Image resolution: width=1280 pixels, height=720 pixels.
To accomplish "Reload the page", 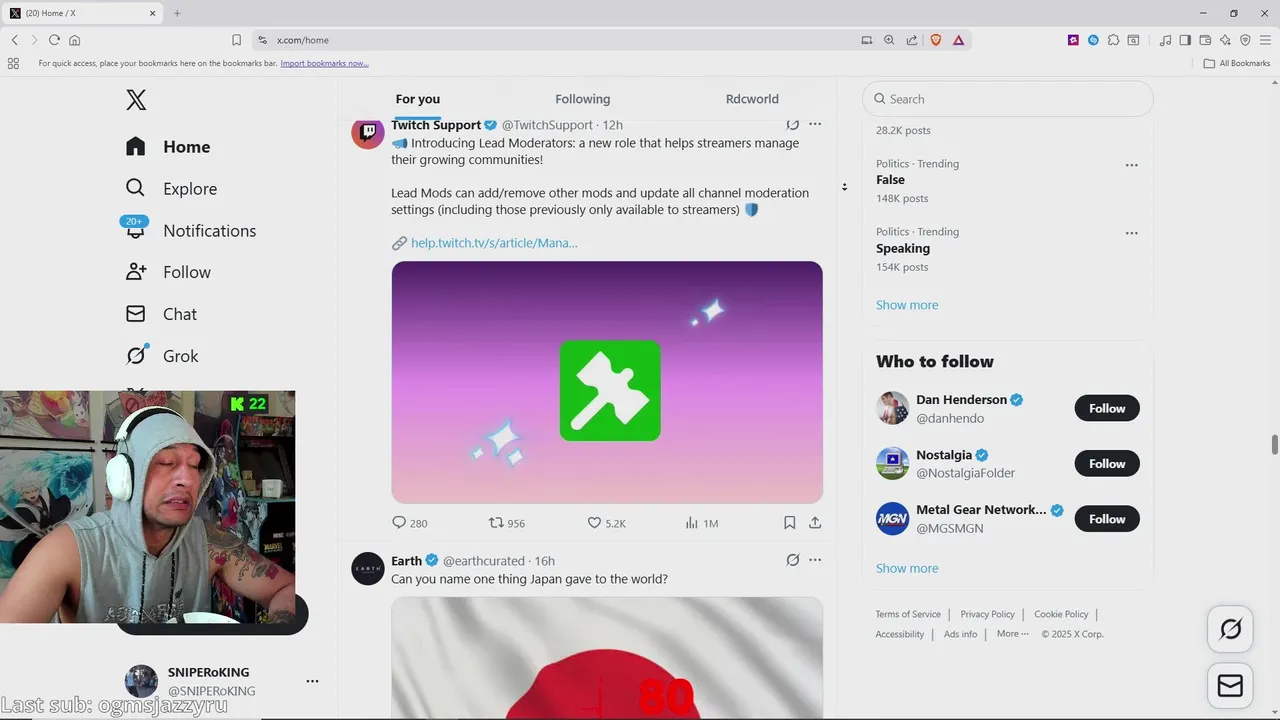I will point(54,40).
